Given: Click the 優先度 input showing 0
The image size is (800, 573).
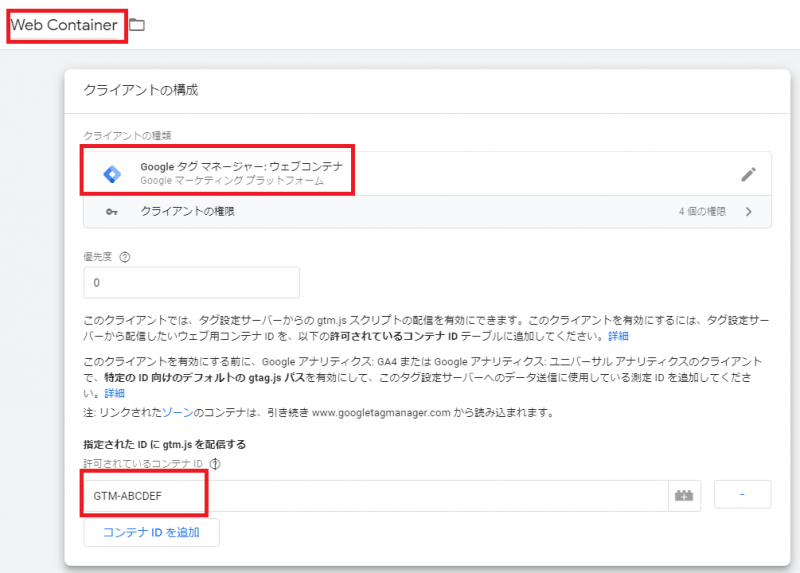Looking at the screenshot, I should (x=191, y=282).
